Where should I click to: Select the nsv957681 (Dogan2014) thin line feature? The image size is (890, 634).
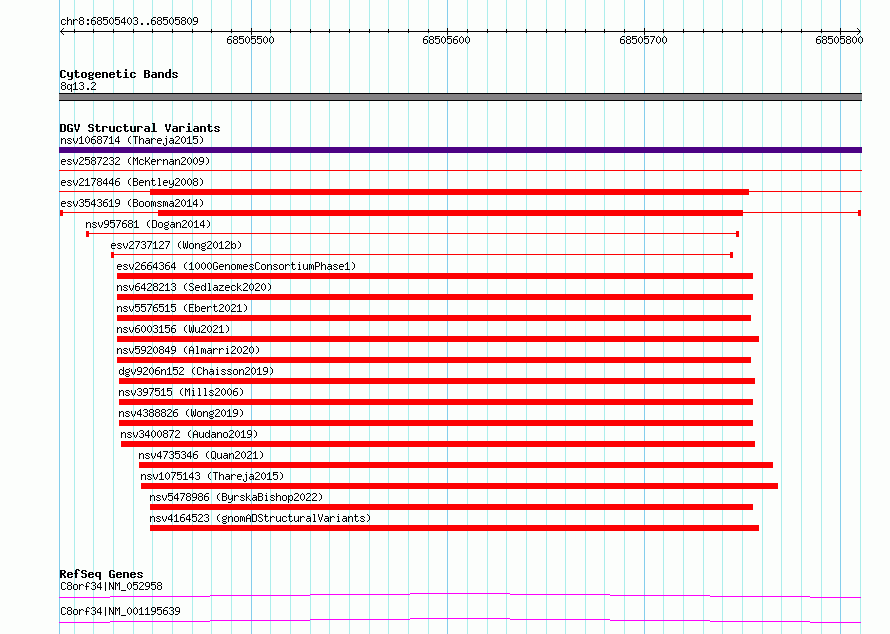tap(412, 234)
